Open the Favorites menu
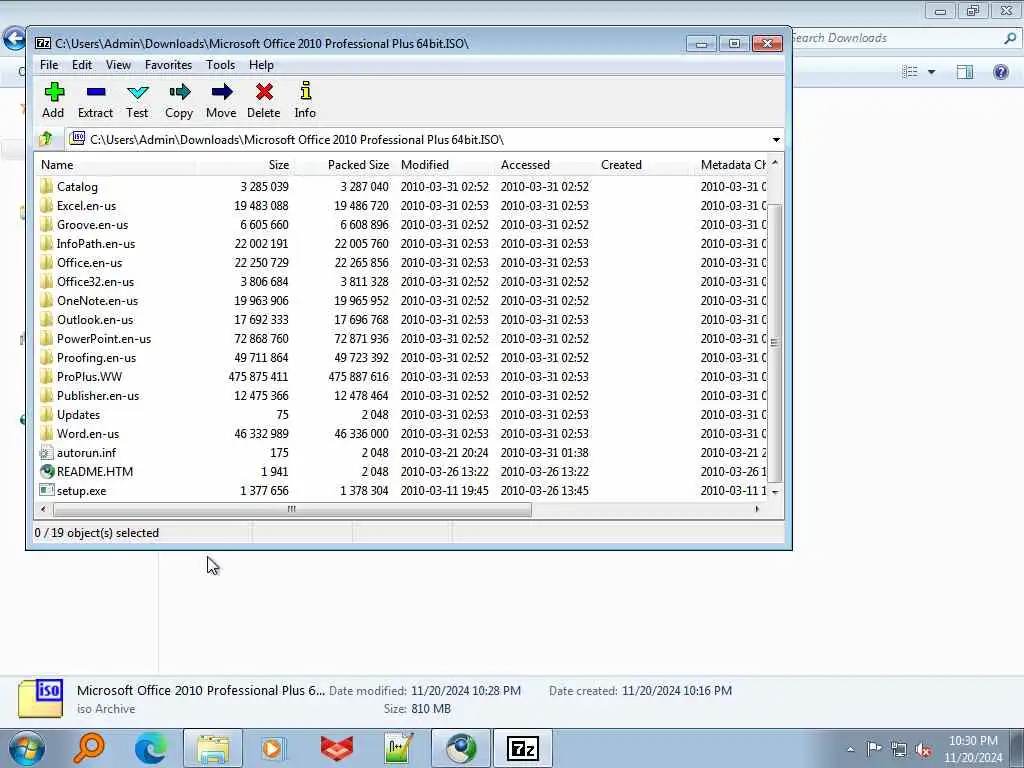1024x768 pixels. (168, 65)
